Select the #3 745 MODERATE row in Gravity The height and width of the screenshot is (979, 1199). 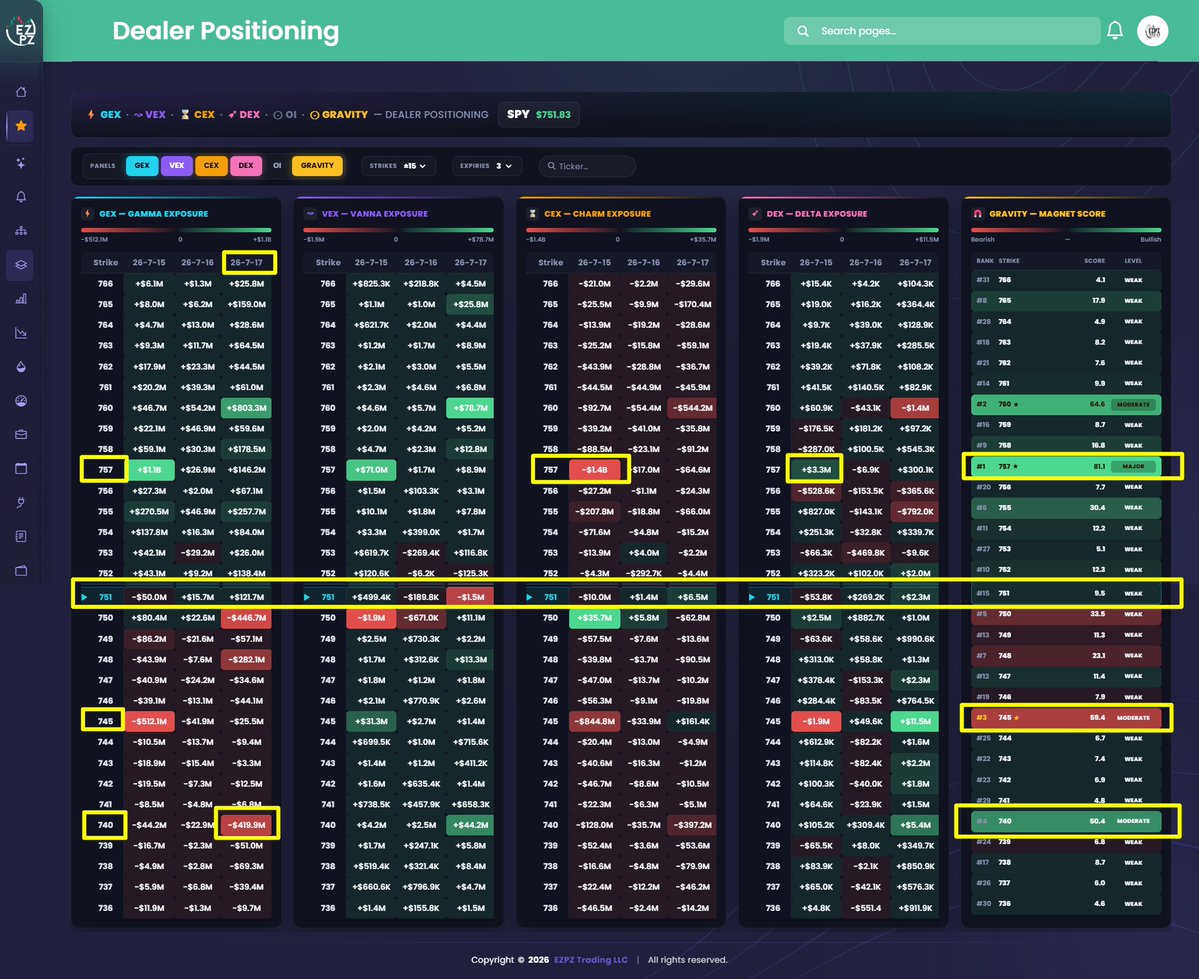pos(1066,718)
